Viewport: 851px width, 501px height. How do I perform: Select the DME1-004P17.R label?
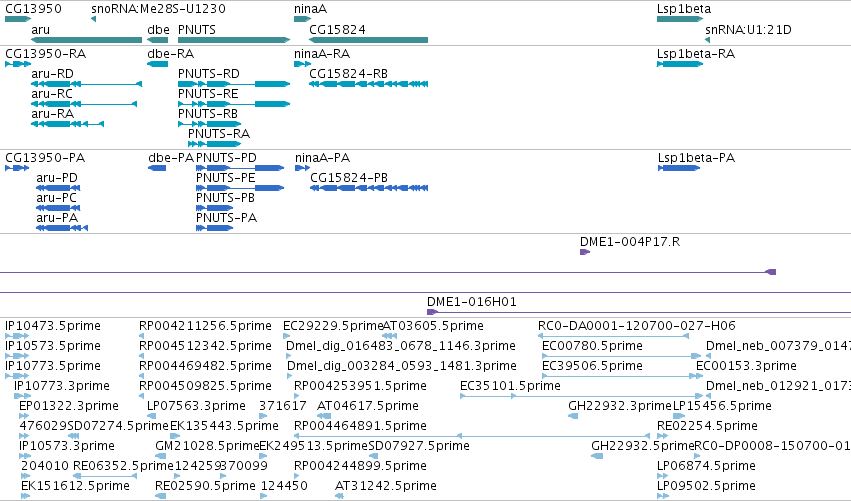[x=630, y=242]
